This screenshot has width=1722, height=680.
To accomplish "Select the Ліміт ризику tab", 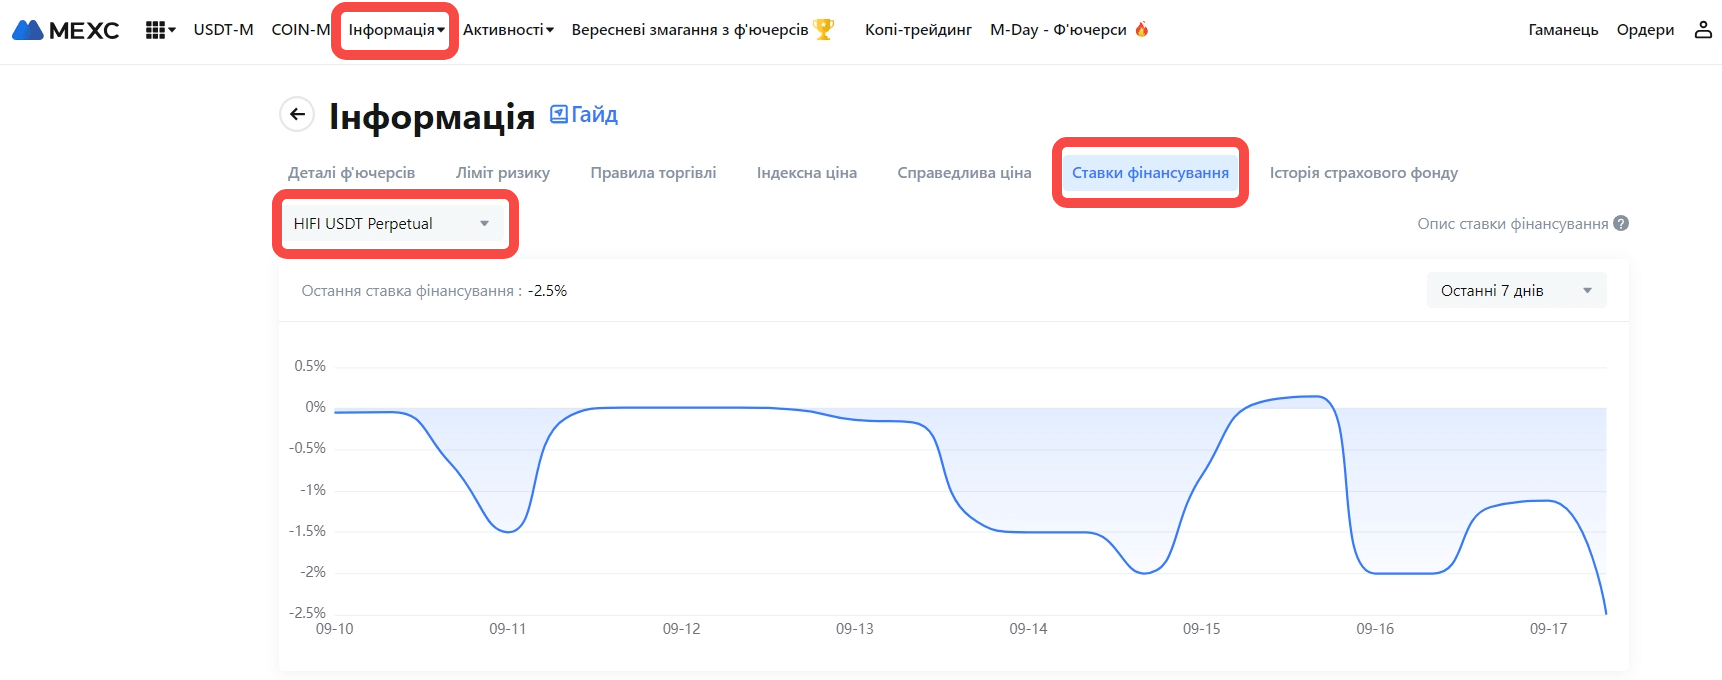I will click(x=502, y=173).
